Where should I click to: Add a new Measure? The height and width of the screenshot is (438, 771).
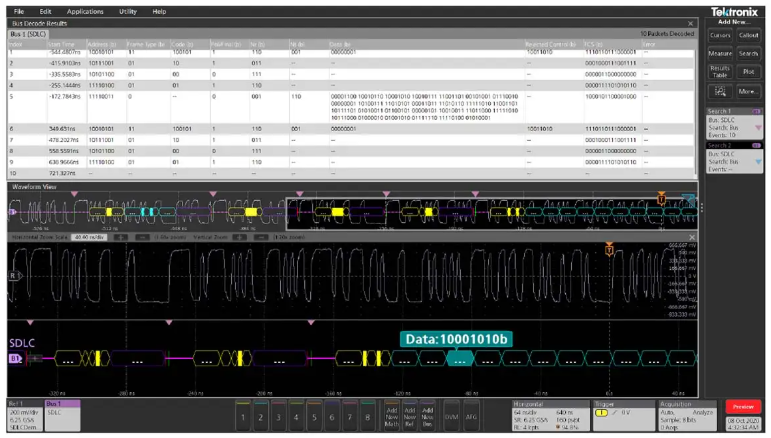coord(720,54)
